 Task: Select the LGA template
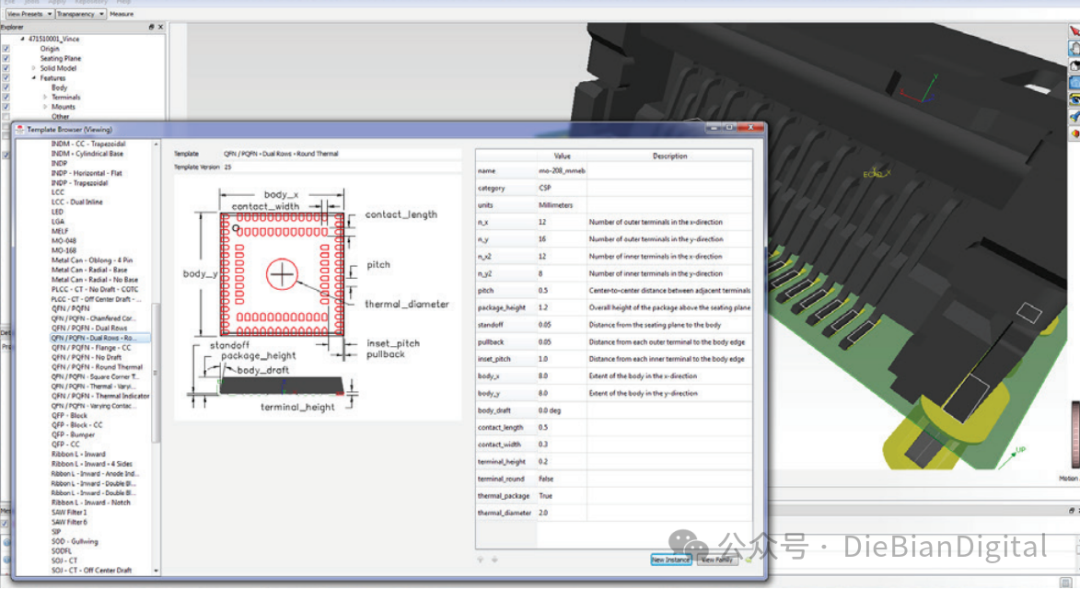pos(58,222)
